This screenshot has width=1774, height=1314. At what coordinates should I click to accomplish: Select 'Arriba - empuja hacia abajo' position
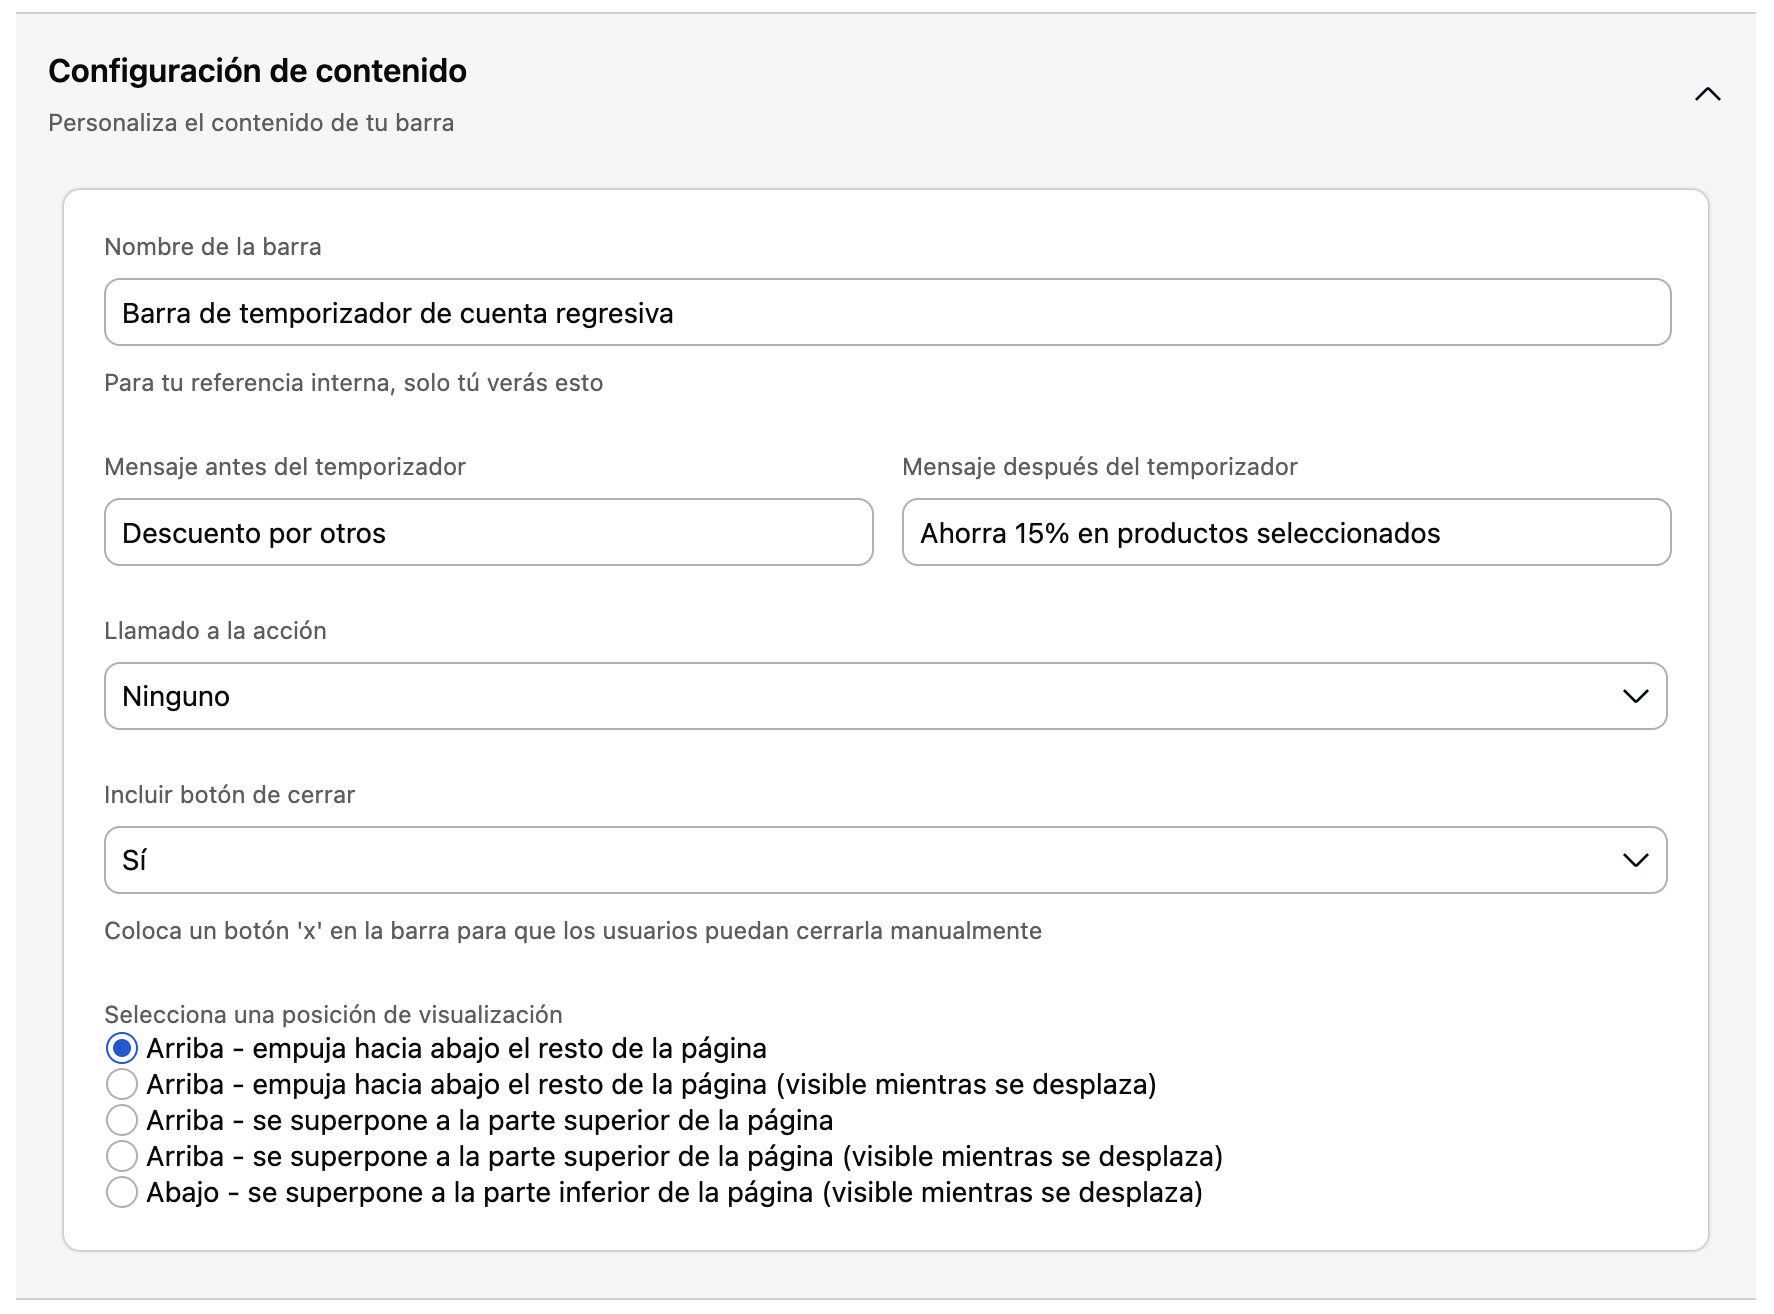click(x=122, y=1048)
